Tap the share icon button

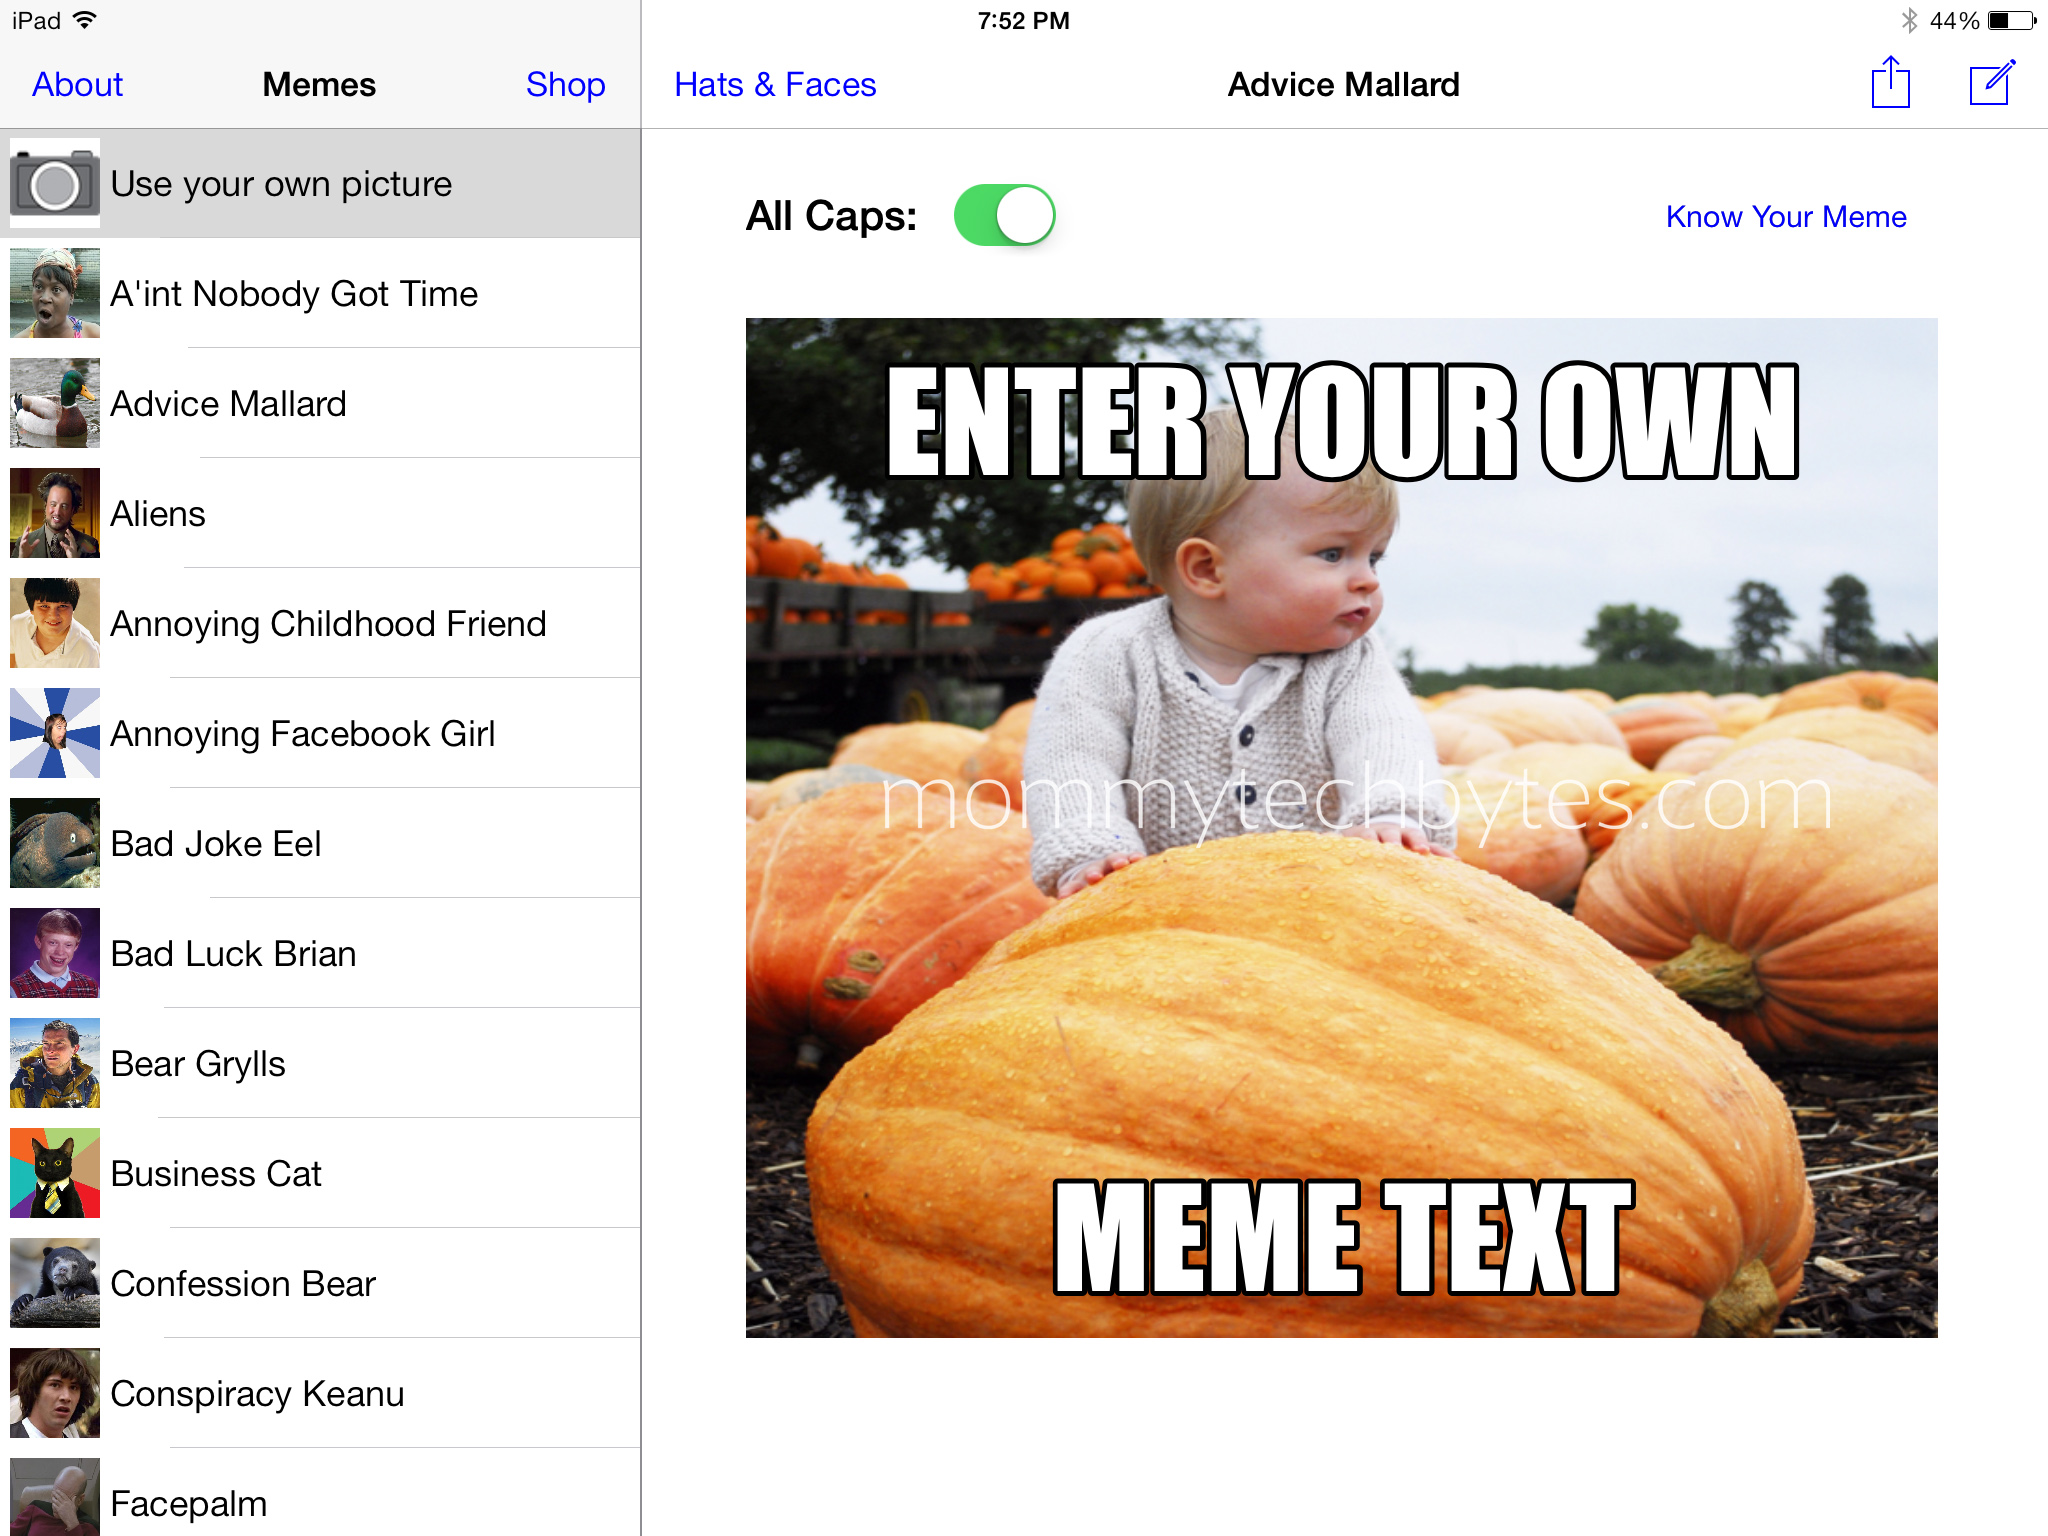1890,84
